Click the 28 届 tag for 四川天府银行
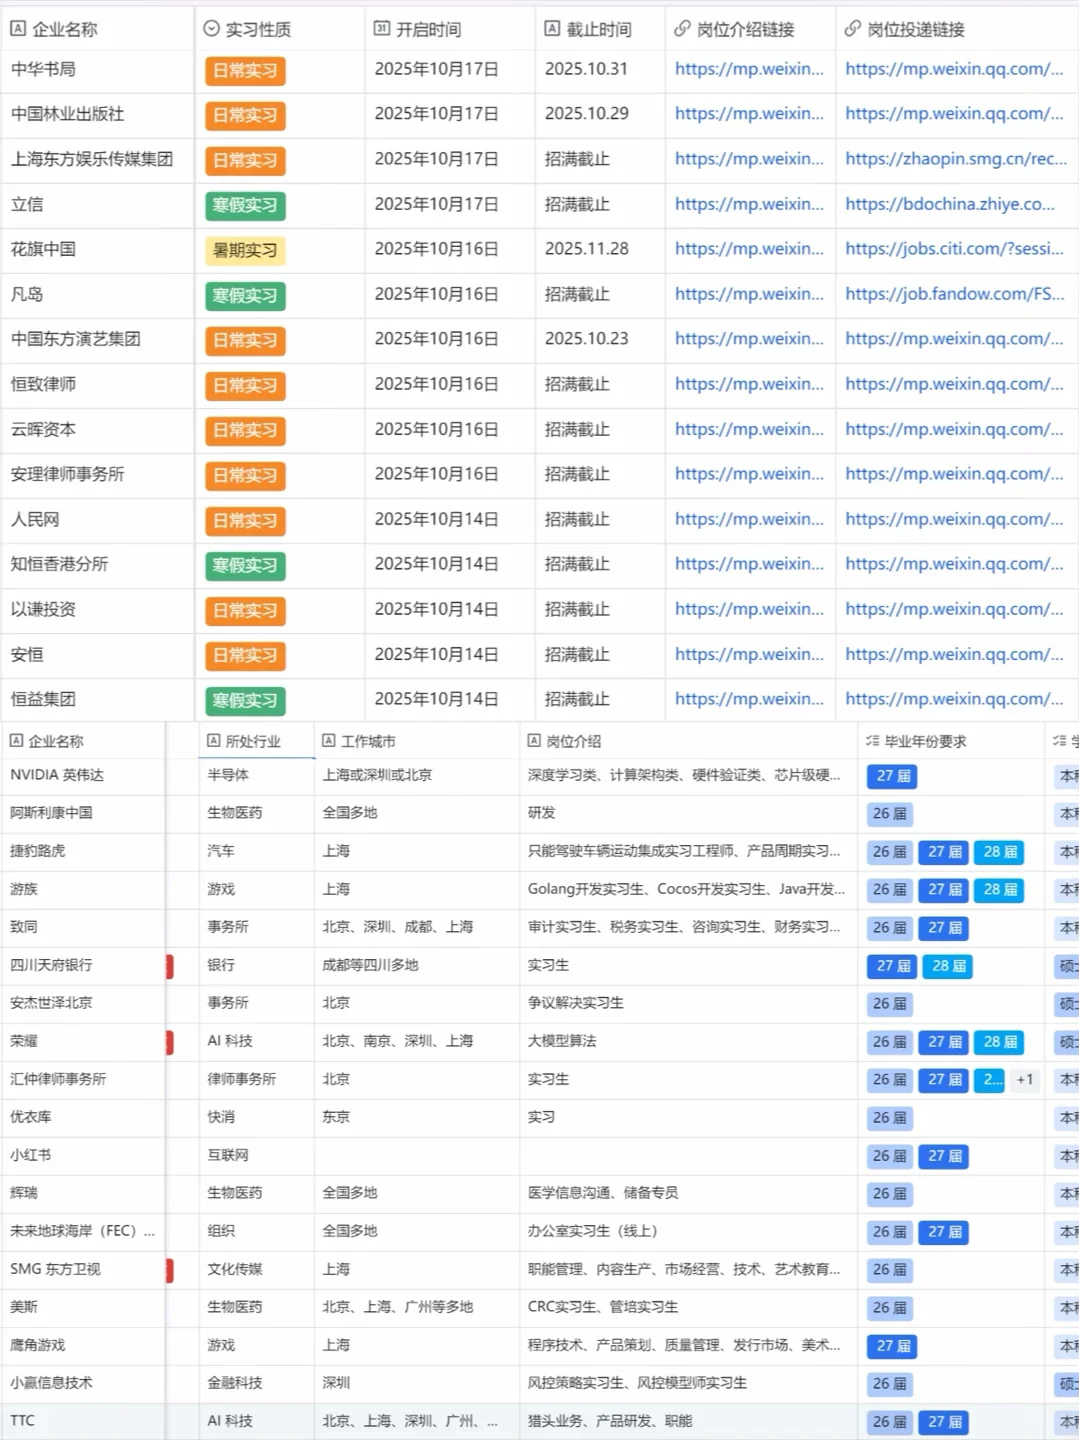This screenshot has width=1080, height=1440. pyautogui.click(x=947, y=966)
